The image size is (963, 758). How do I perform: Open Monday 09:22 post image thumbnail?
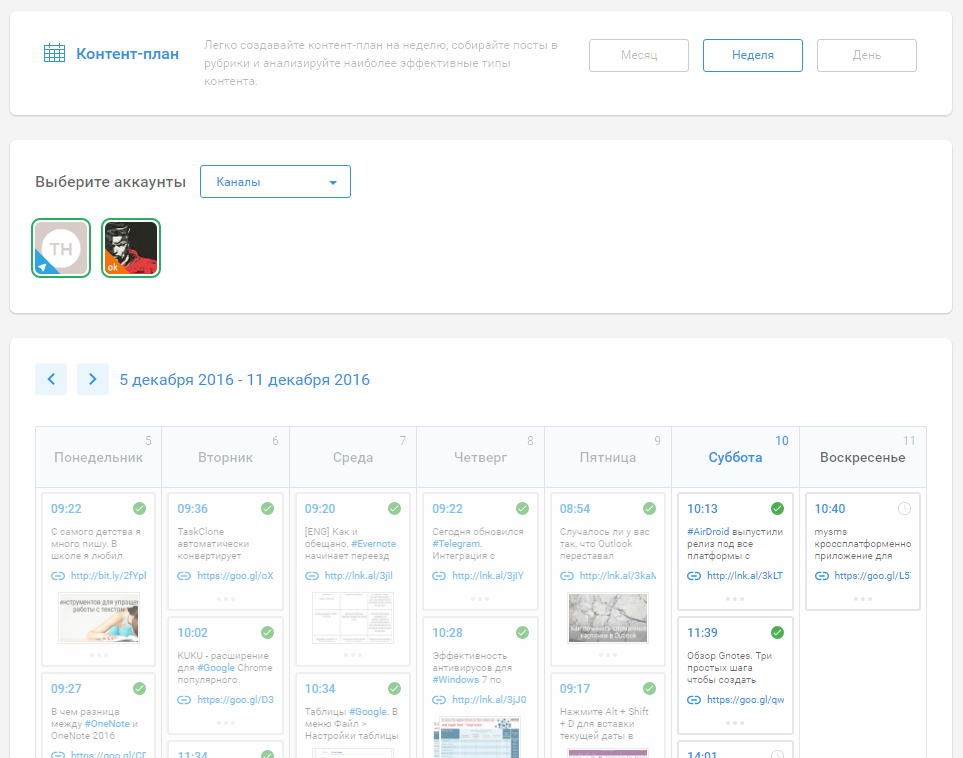[98, 617]
